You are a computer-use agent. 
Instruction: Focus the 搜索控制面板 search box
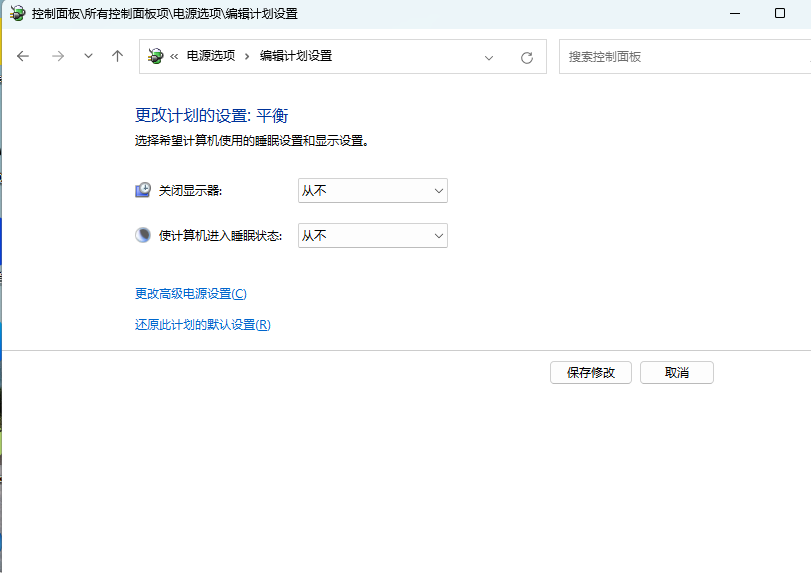685,56
